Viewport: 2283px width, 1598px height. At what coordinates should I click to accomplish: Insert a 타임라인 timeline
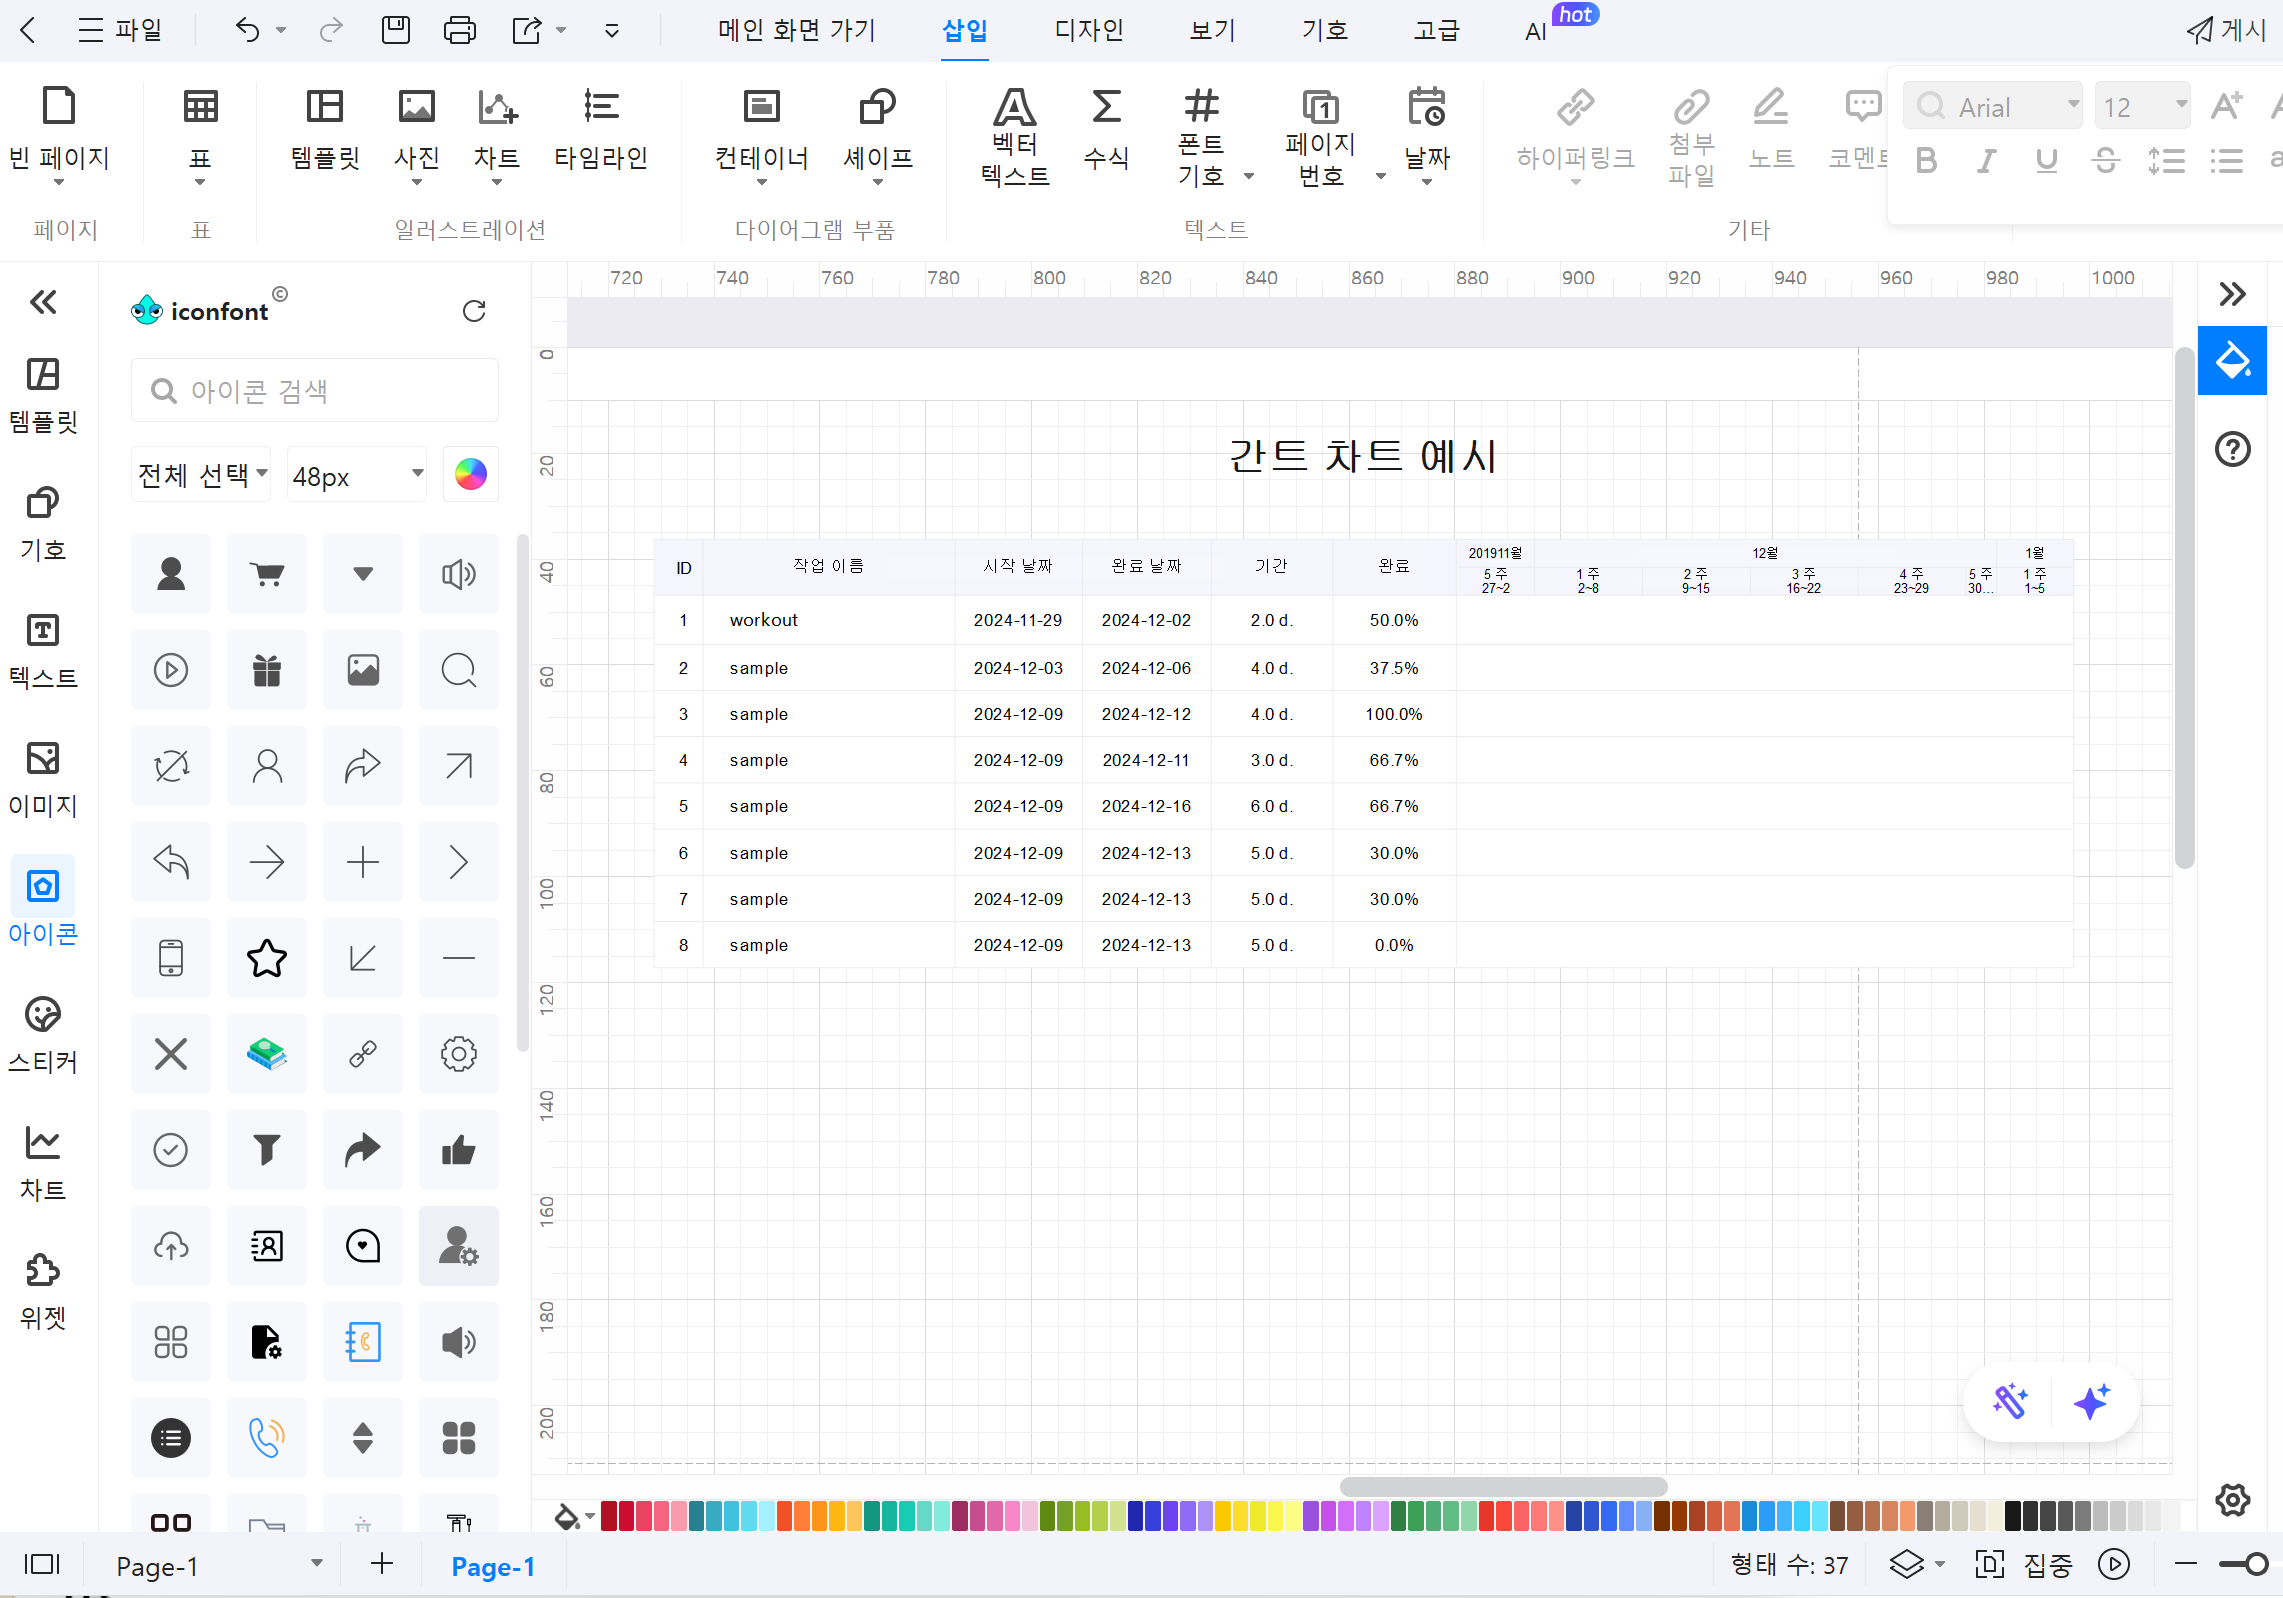601,130
